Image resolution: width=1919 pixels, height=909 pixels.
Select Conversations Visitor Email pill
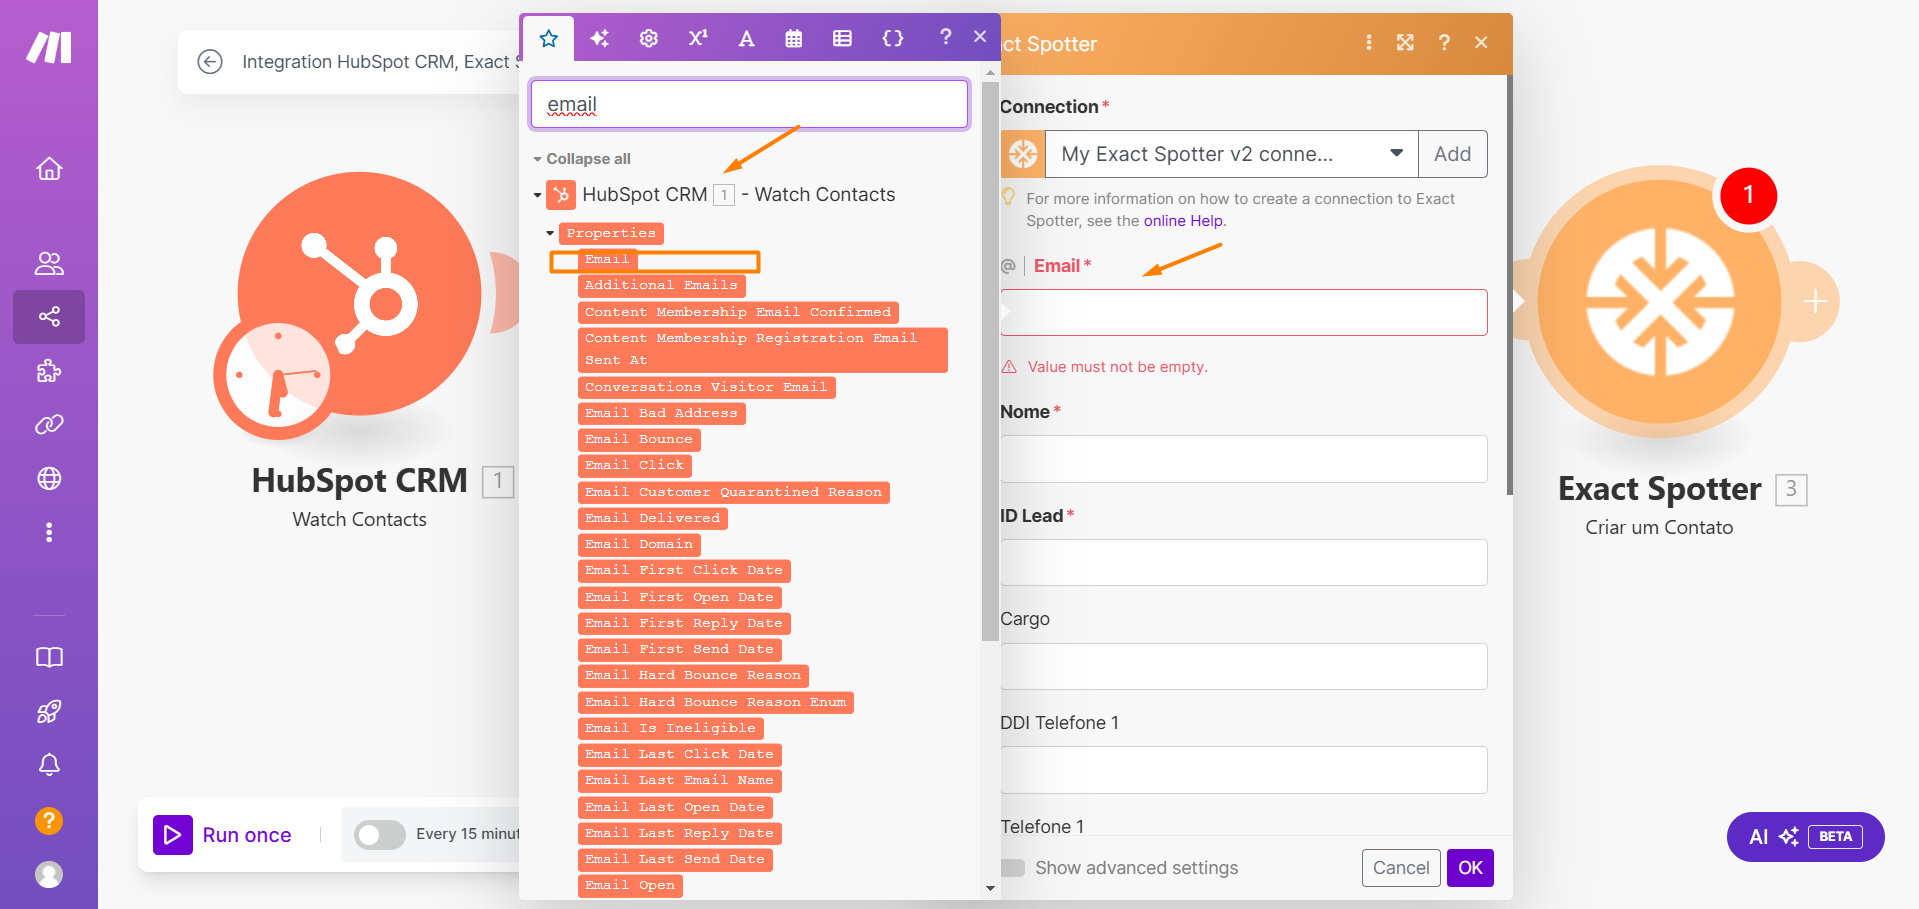(x=706, y=388)
